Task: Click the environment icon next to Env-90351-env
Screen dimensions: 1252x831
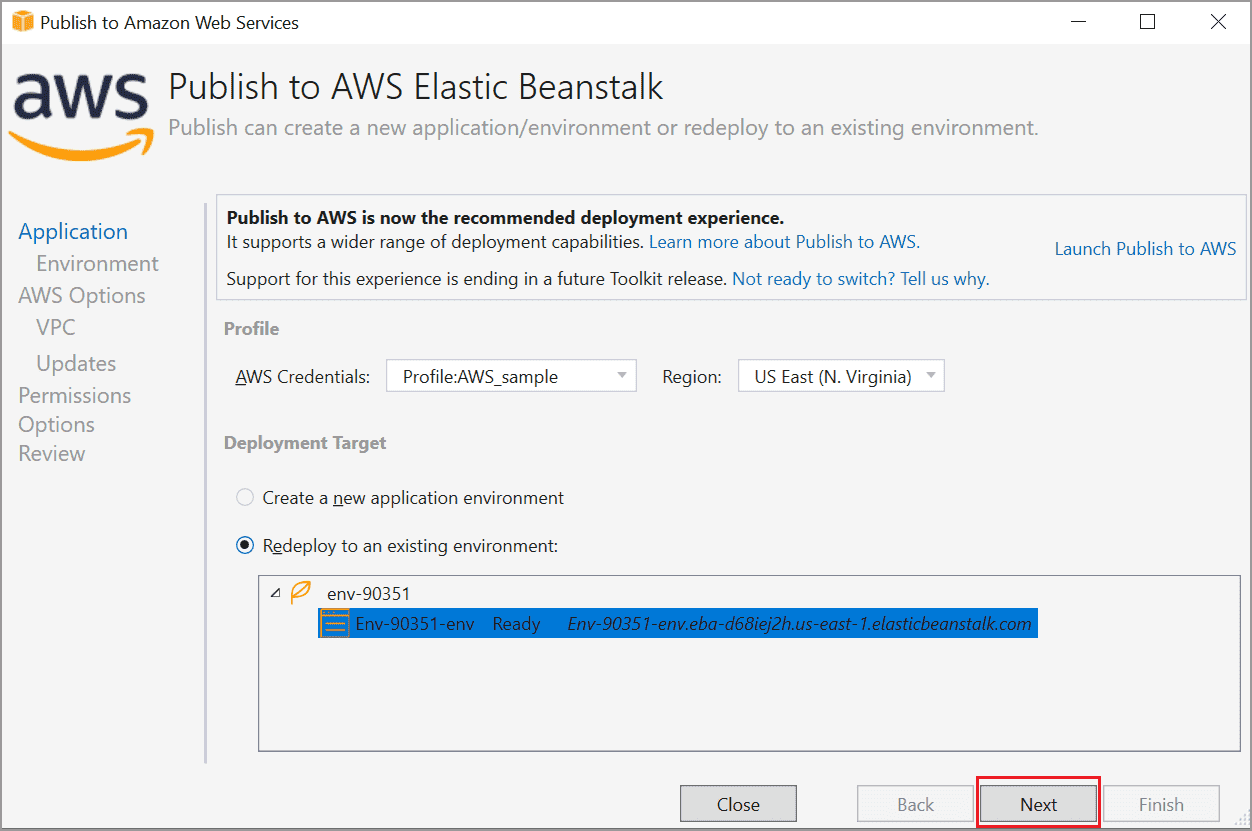Action: (333, 623)
